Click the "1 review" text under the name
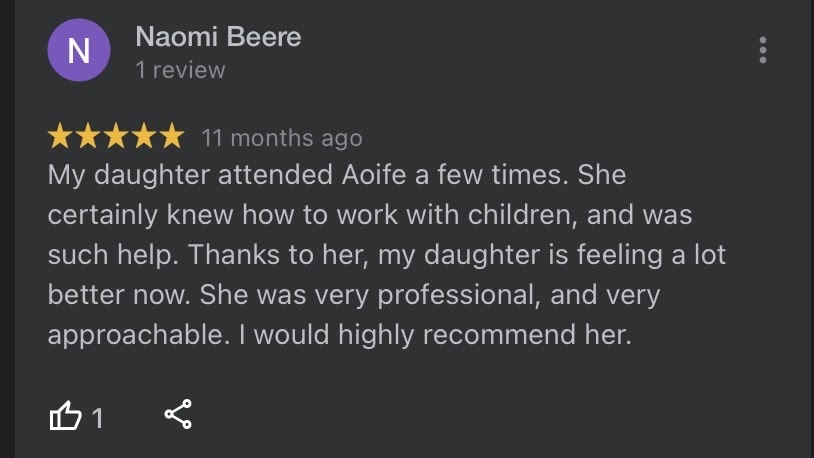 [x=180, y=71]
